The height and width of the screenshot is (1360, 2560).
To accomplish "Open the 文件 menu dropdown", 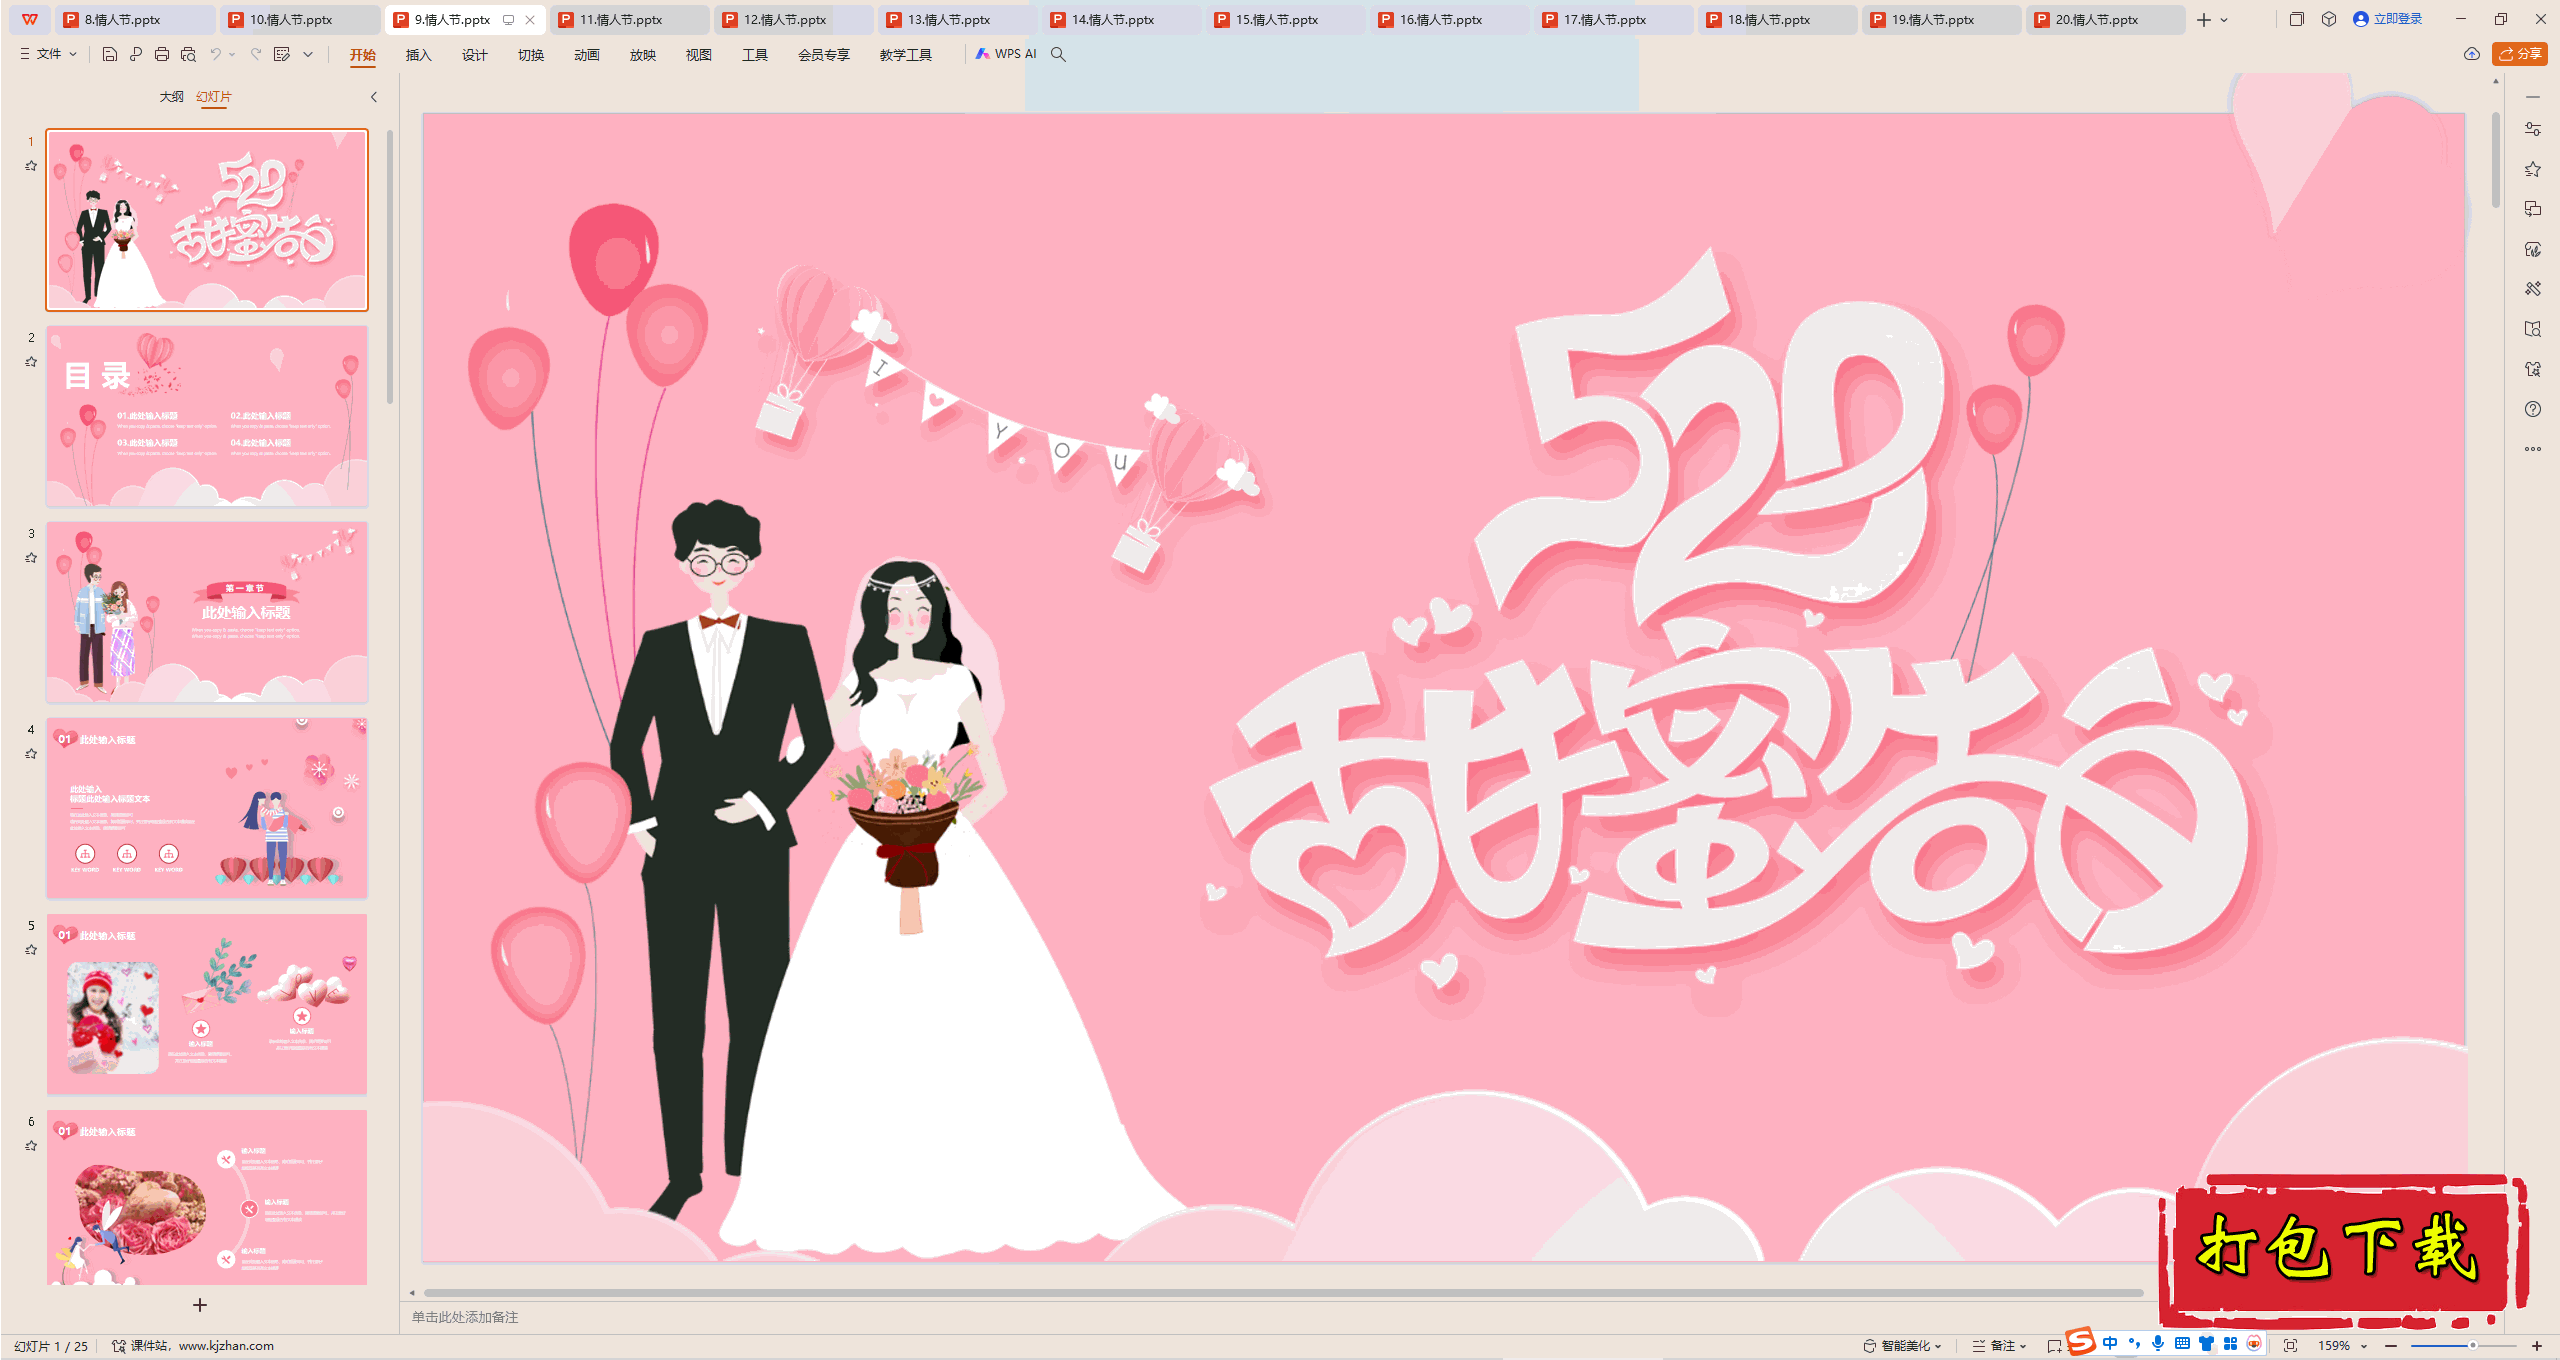I will (x=49, y=54).
